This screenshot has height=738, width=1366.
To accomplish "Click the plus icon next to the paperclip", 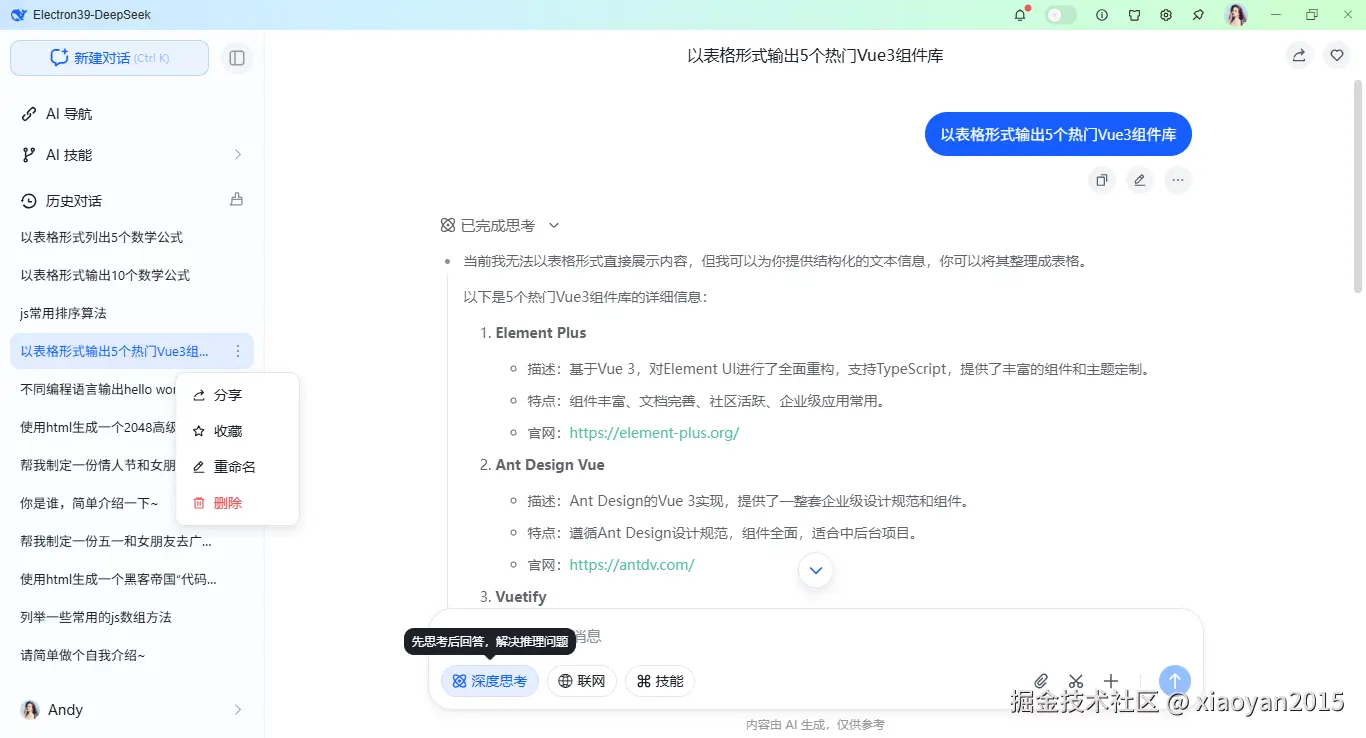I will click(1110, 680).
